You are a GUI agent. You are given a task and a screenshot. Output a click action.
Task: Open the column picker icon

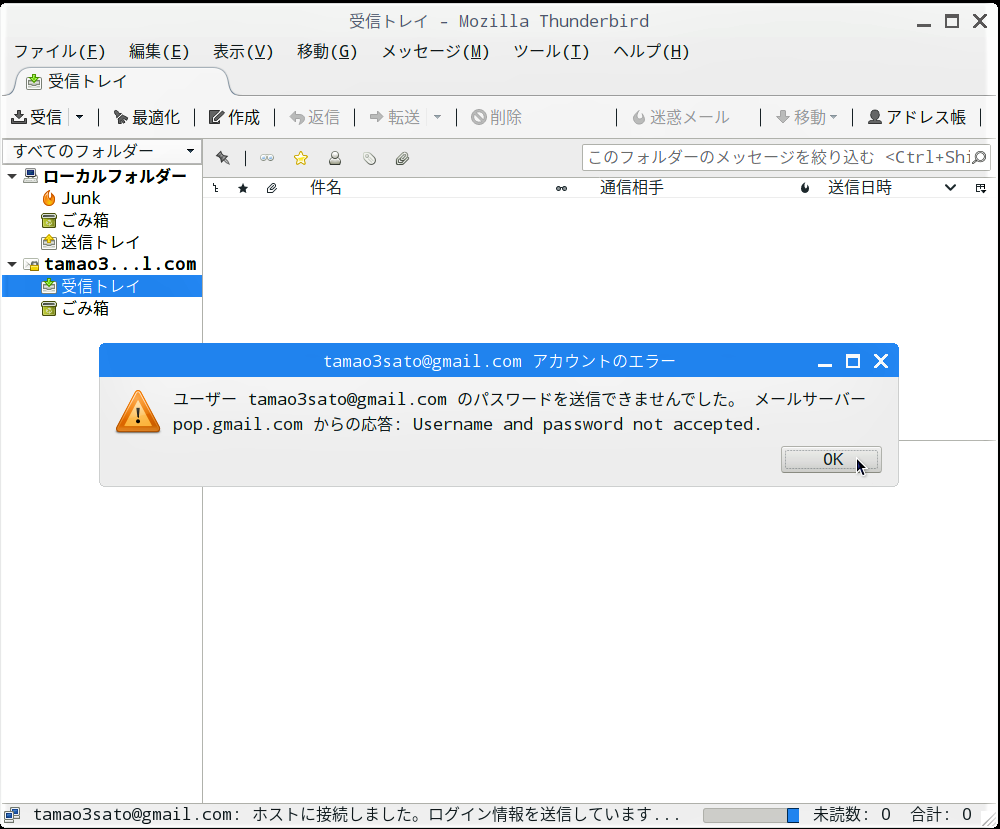click(x=981, y=188)
